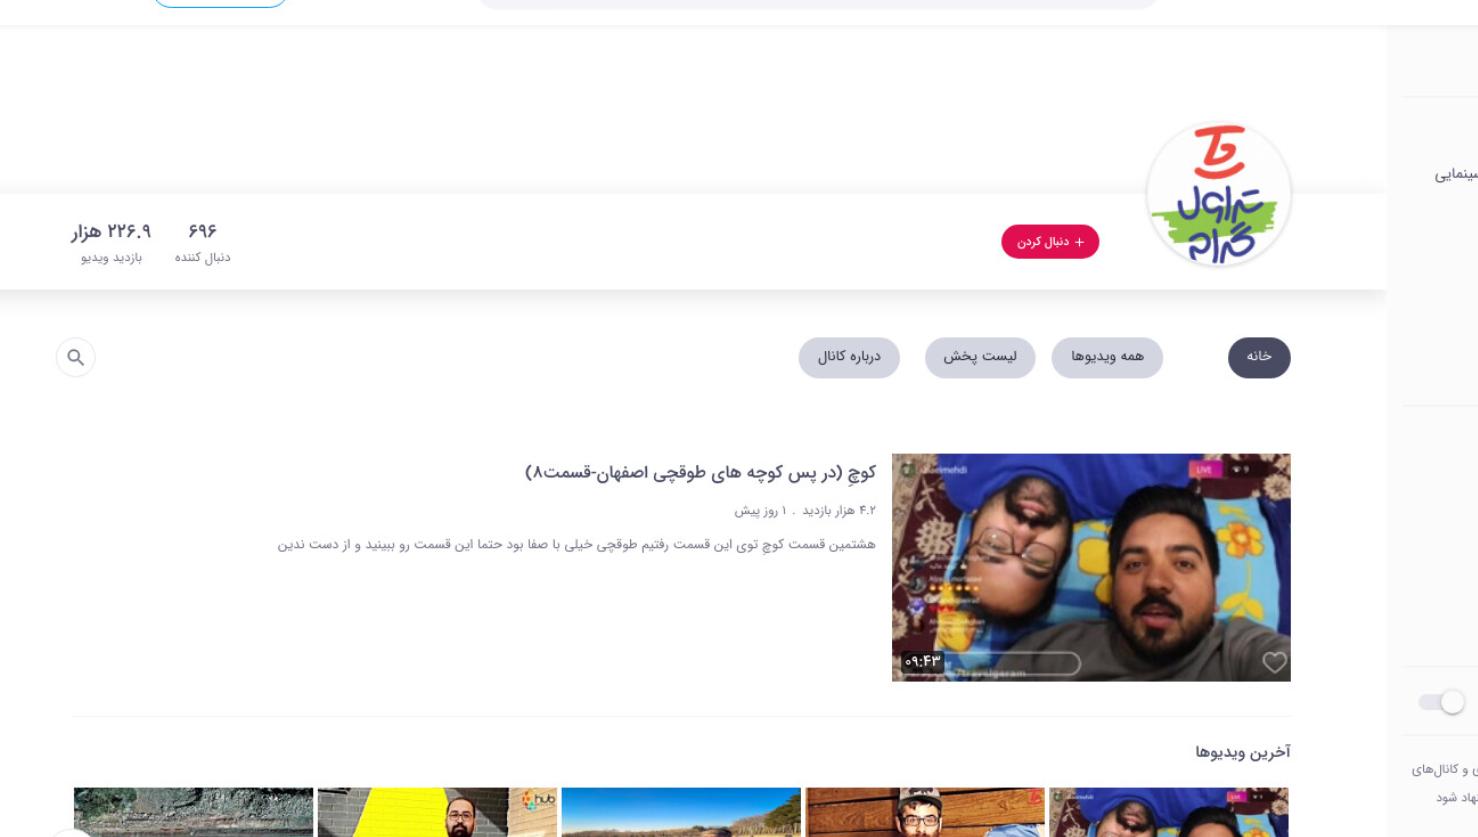Screen dimensions: 1478x837
Task: Click the ۶۹۶ دنبال کننده followers count
Action: pyautogui.click(x=203, y=243)
